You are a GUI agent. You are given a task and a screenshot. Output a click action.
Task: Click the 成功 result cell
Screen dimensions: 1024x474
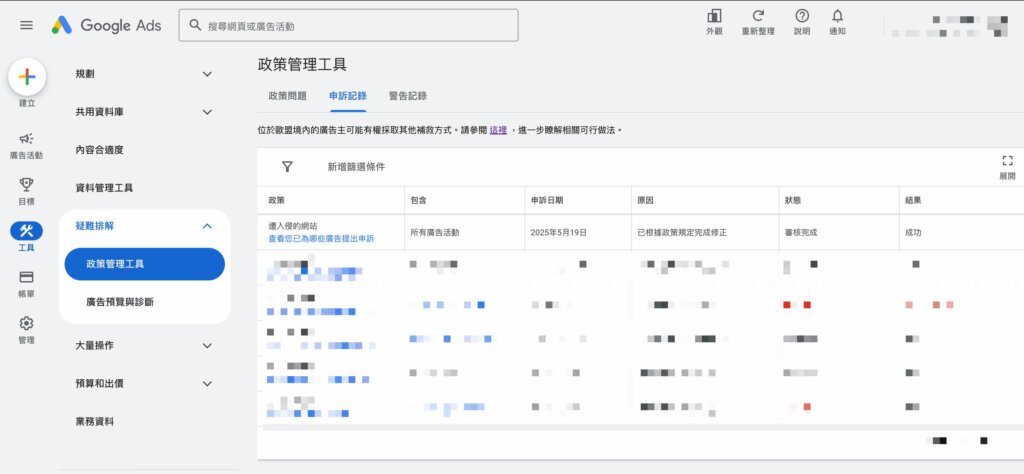[913, 232]
